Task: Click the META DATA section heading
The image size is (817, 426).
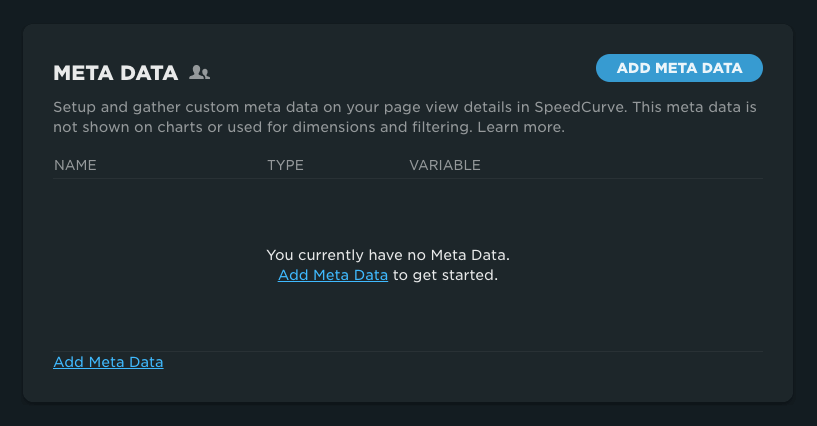Action: click(115, 73)
